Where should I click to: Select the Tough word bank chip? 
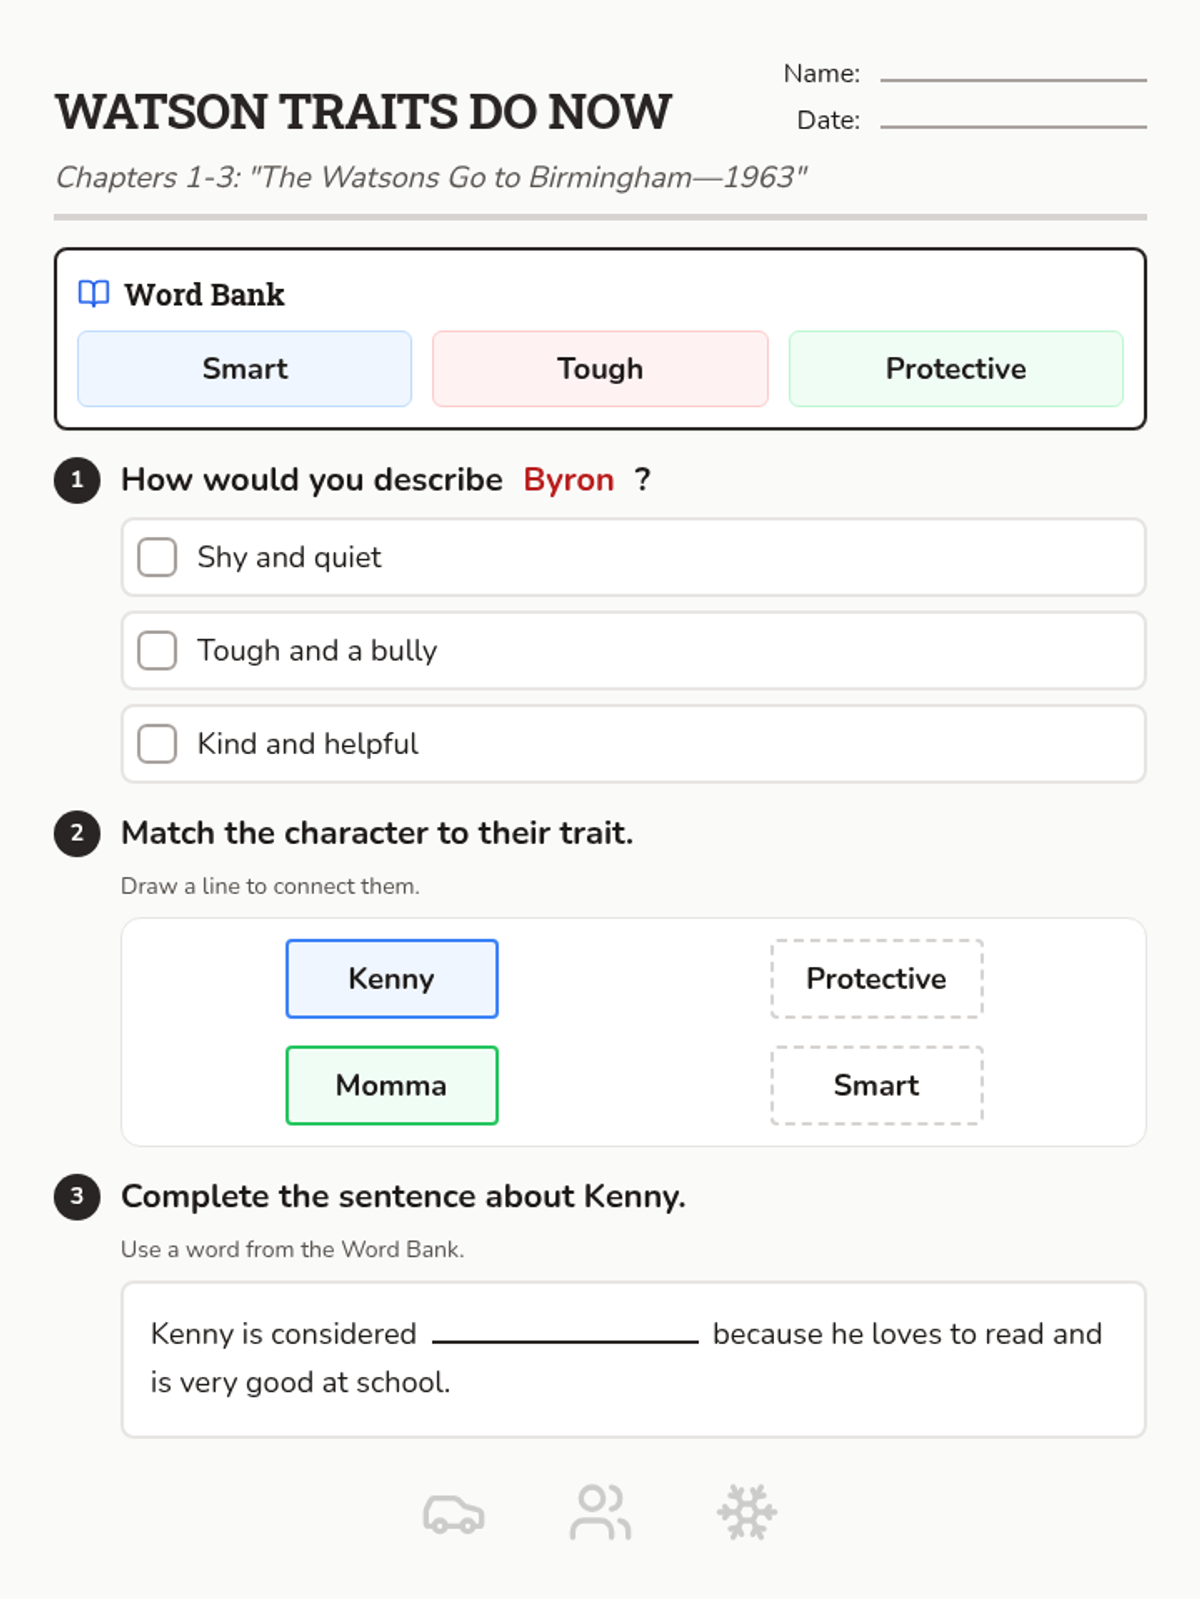click(x=600, y=369)
